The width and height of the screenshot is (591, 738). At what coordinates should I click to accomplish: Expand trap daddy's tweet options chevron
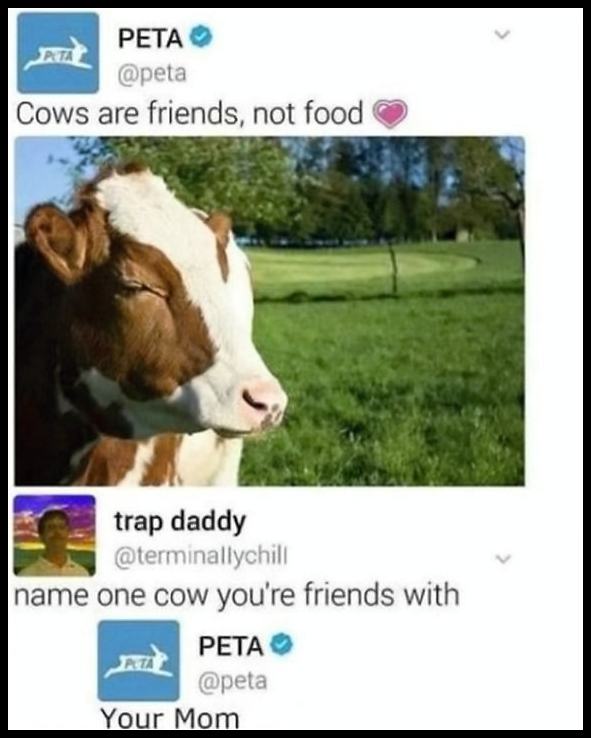click(x=503, y=559)
